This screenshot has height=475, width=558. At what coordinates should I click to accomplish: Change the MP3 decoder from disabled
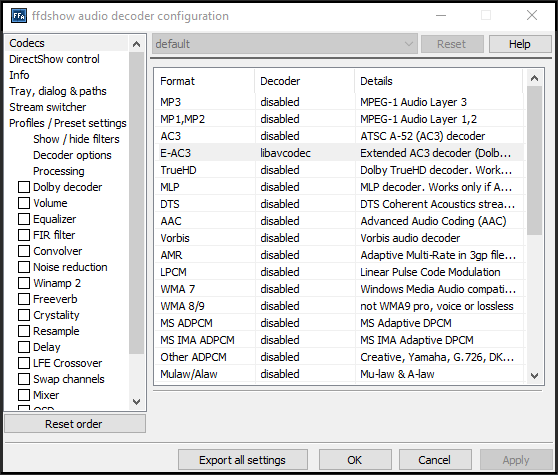tap(280, 102)
